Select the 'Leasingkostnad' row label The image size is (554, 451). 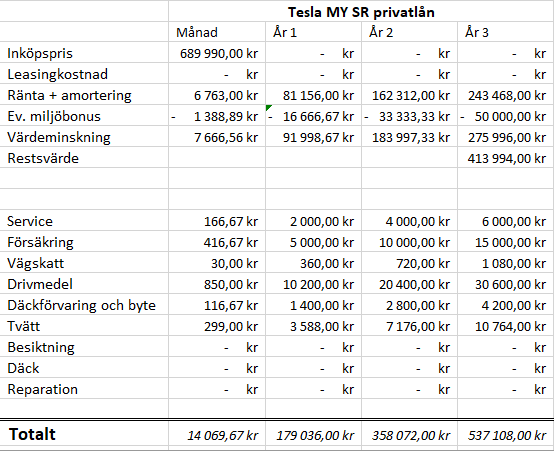84,74
